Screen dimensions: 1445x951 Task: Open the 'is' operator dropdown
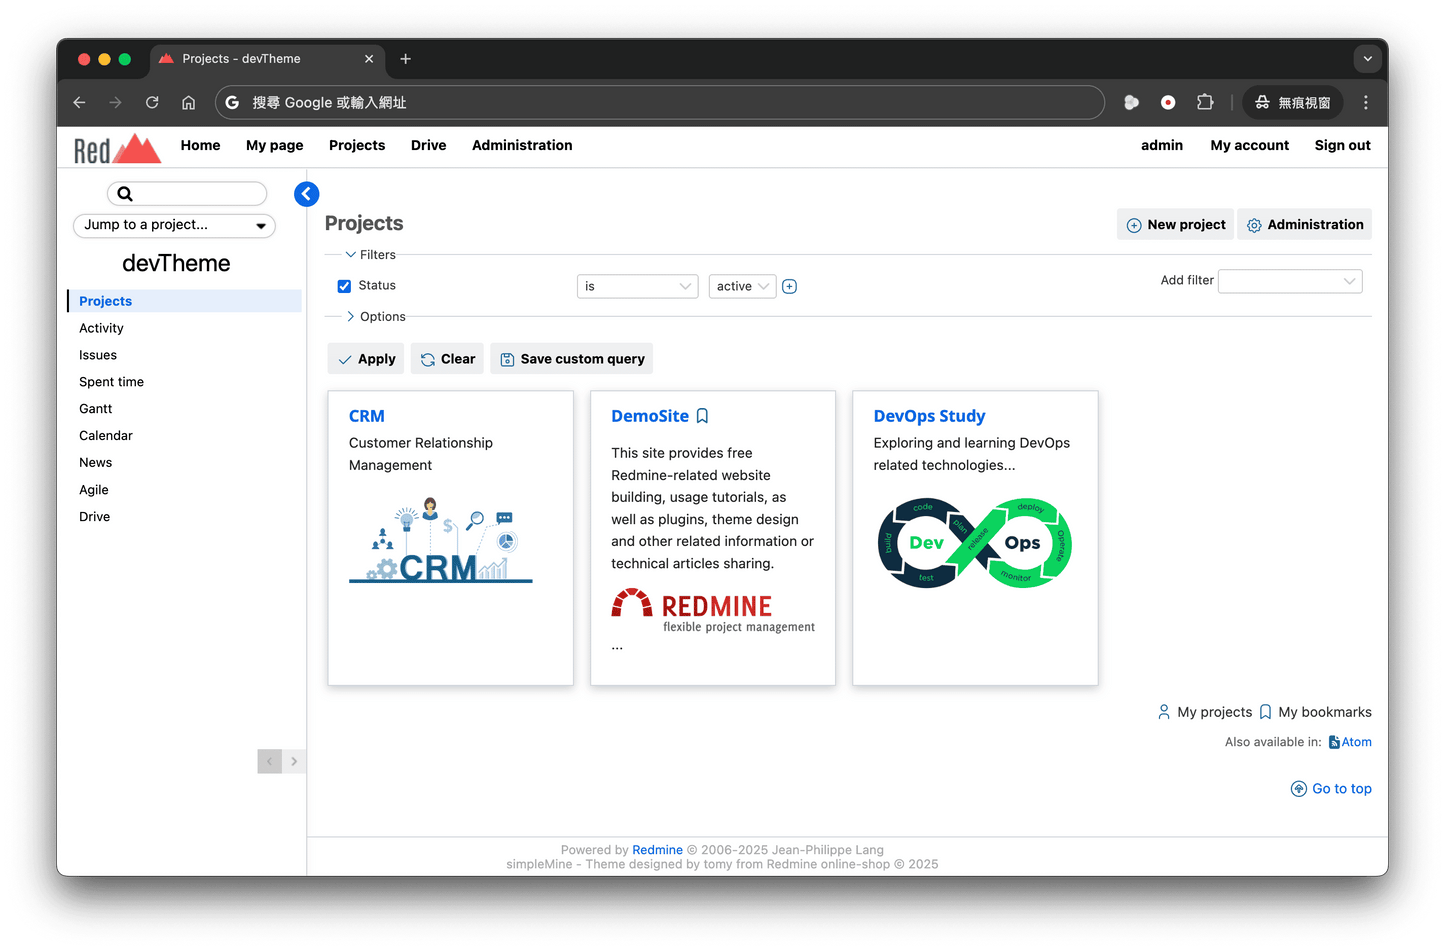pos(637,287)
